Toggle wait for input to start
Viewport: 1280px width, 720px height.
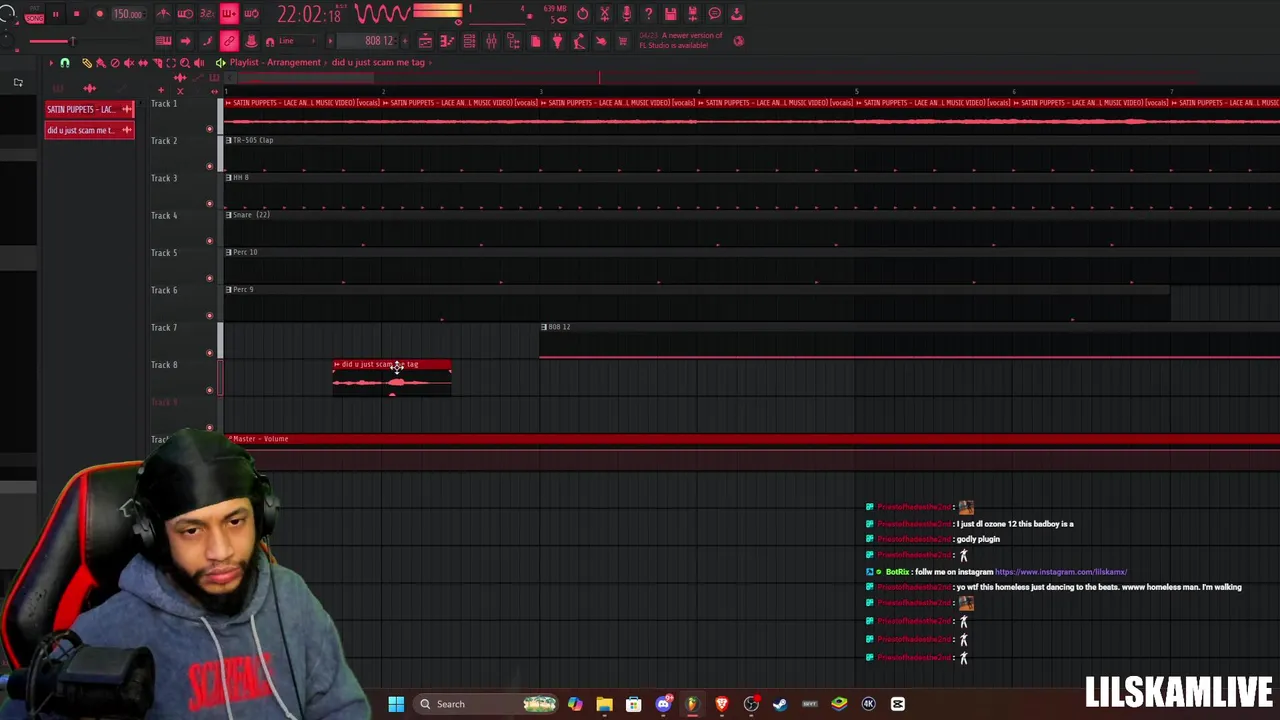click(x=185, y=14)
